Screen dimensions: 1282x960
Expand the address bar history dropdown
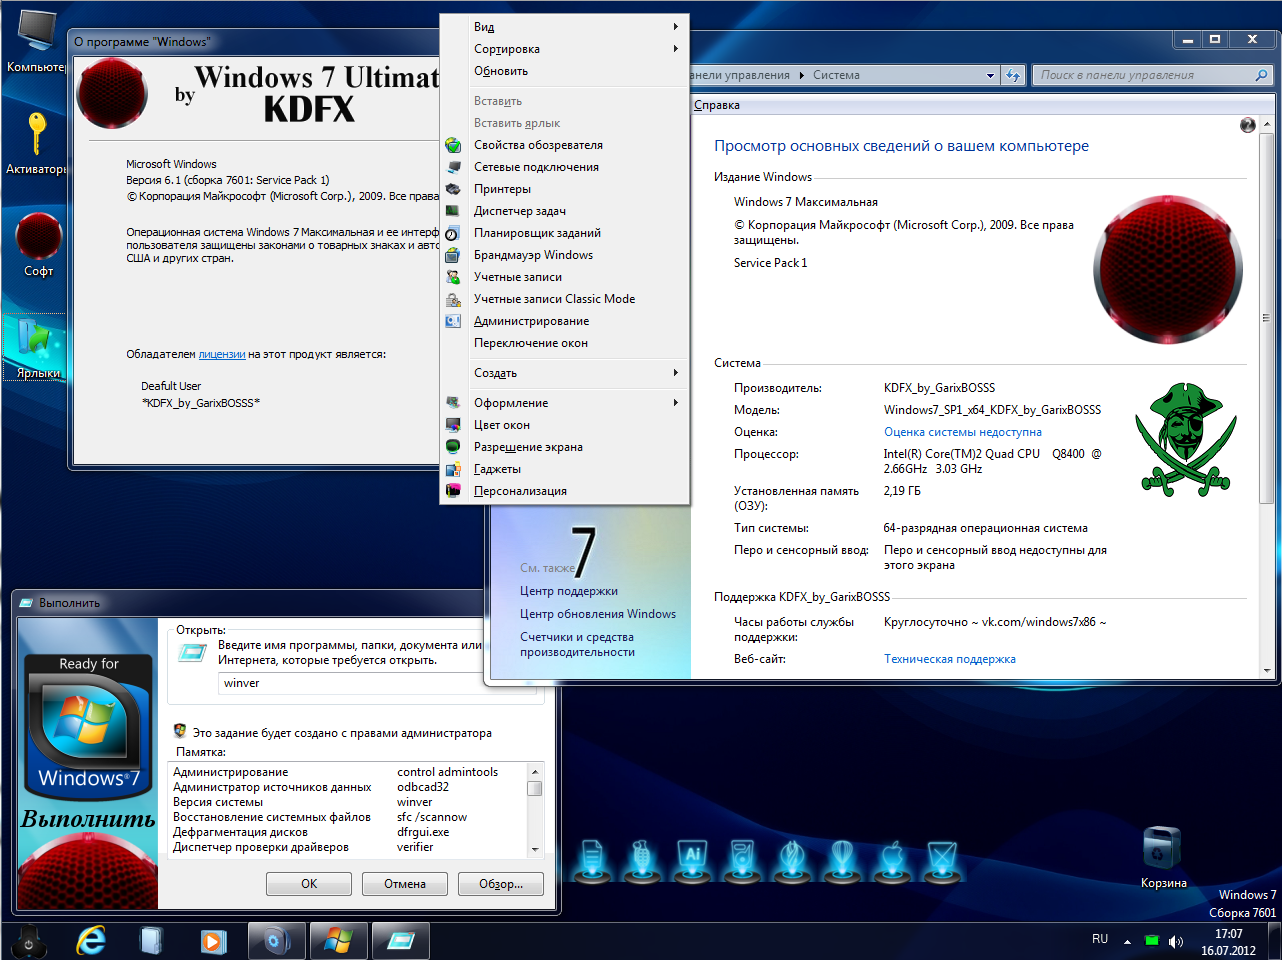[990, 75]
